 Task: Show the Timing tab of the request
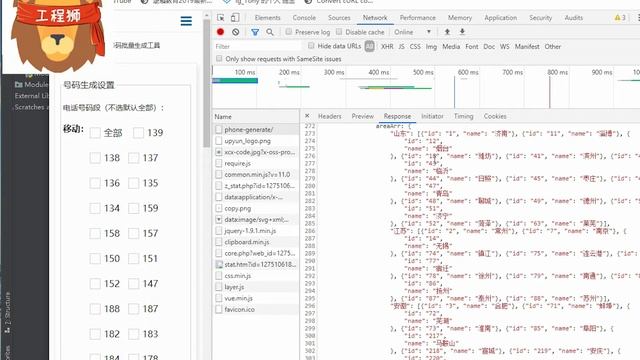point(463,116)
